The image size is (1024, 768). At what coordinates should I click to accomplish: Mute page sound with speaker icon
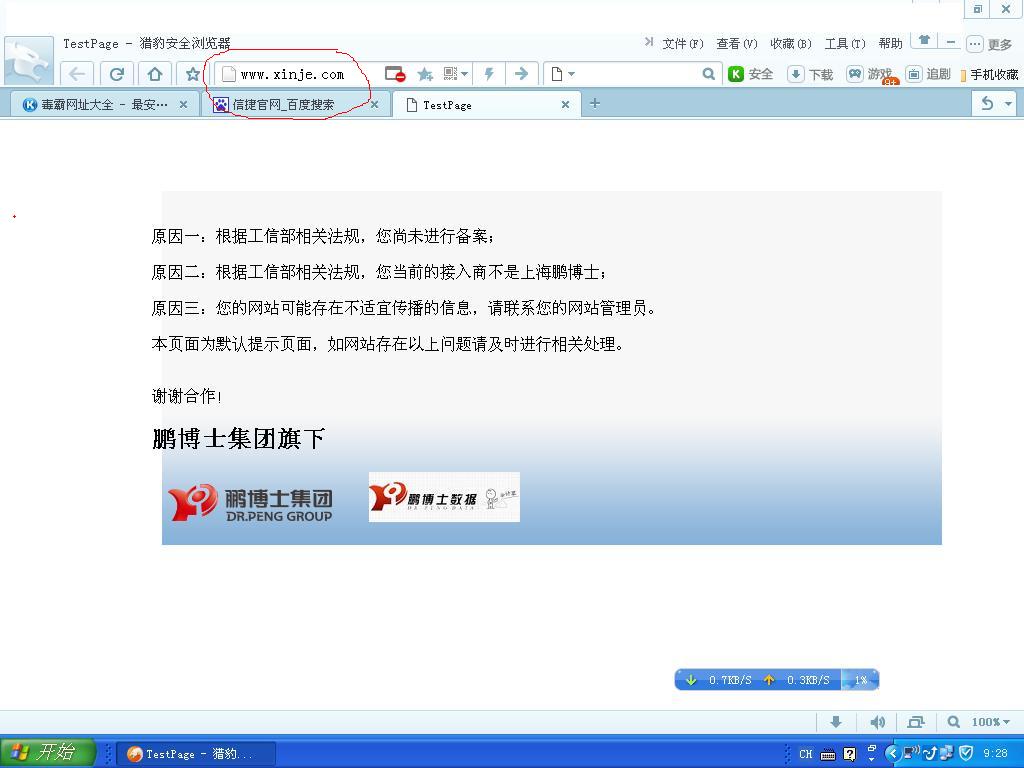(x=877, y=722)
